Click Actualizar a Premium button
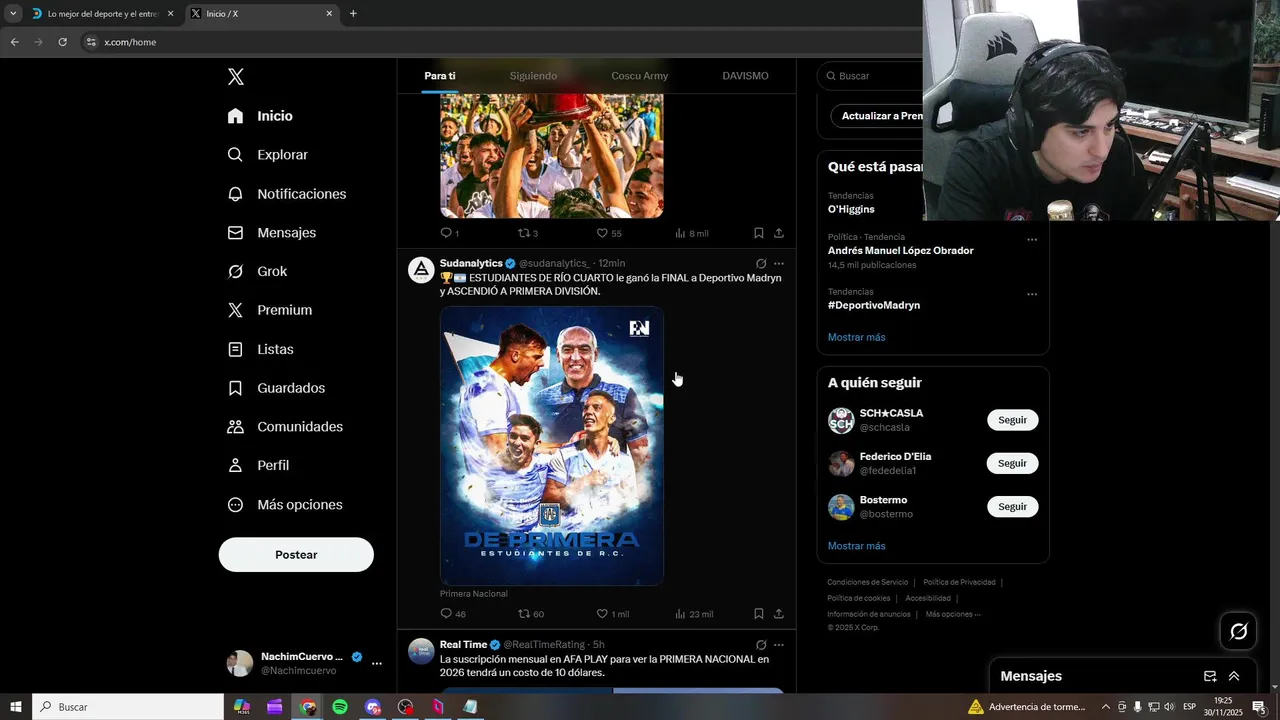 pyautogui.click(x=877, y=116)
